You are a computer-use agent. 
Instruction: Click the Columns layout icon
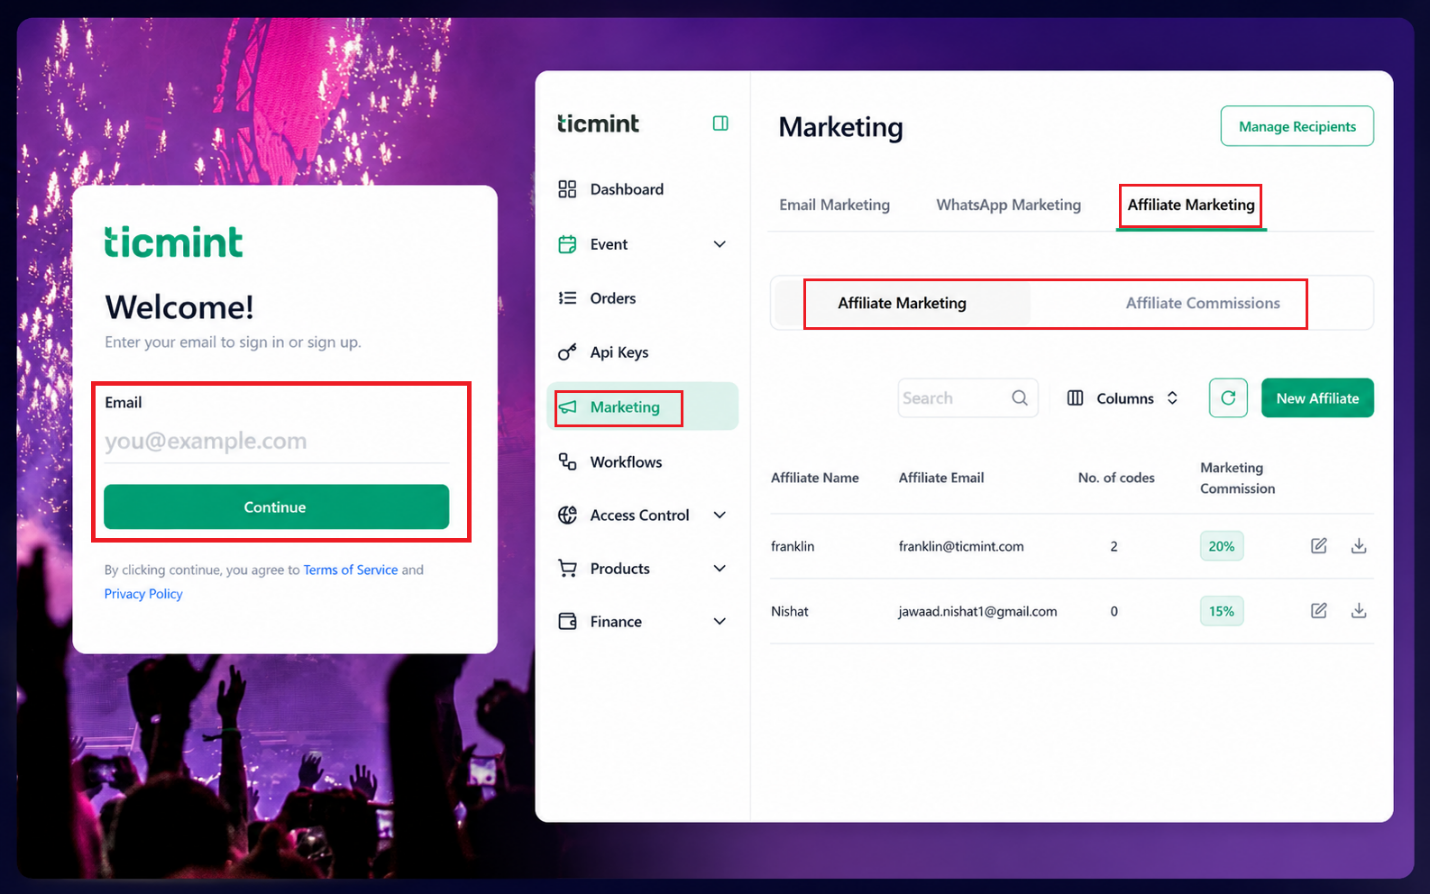click(1075, 398)
